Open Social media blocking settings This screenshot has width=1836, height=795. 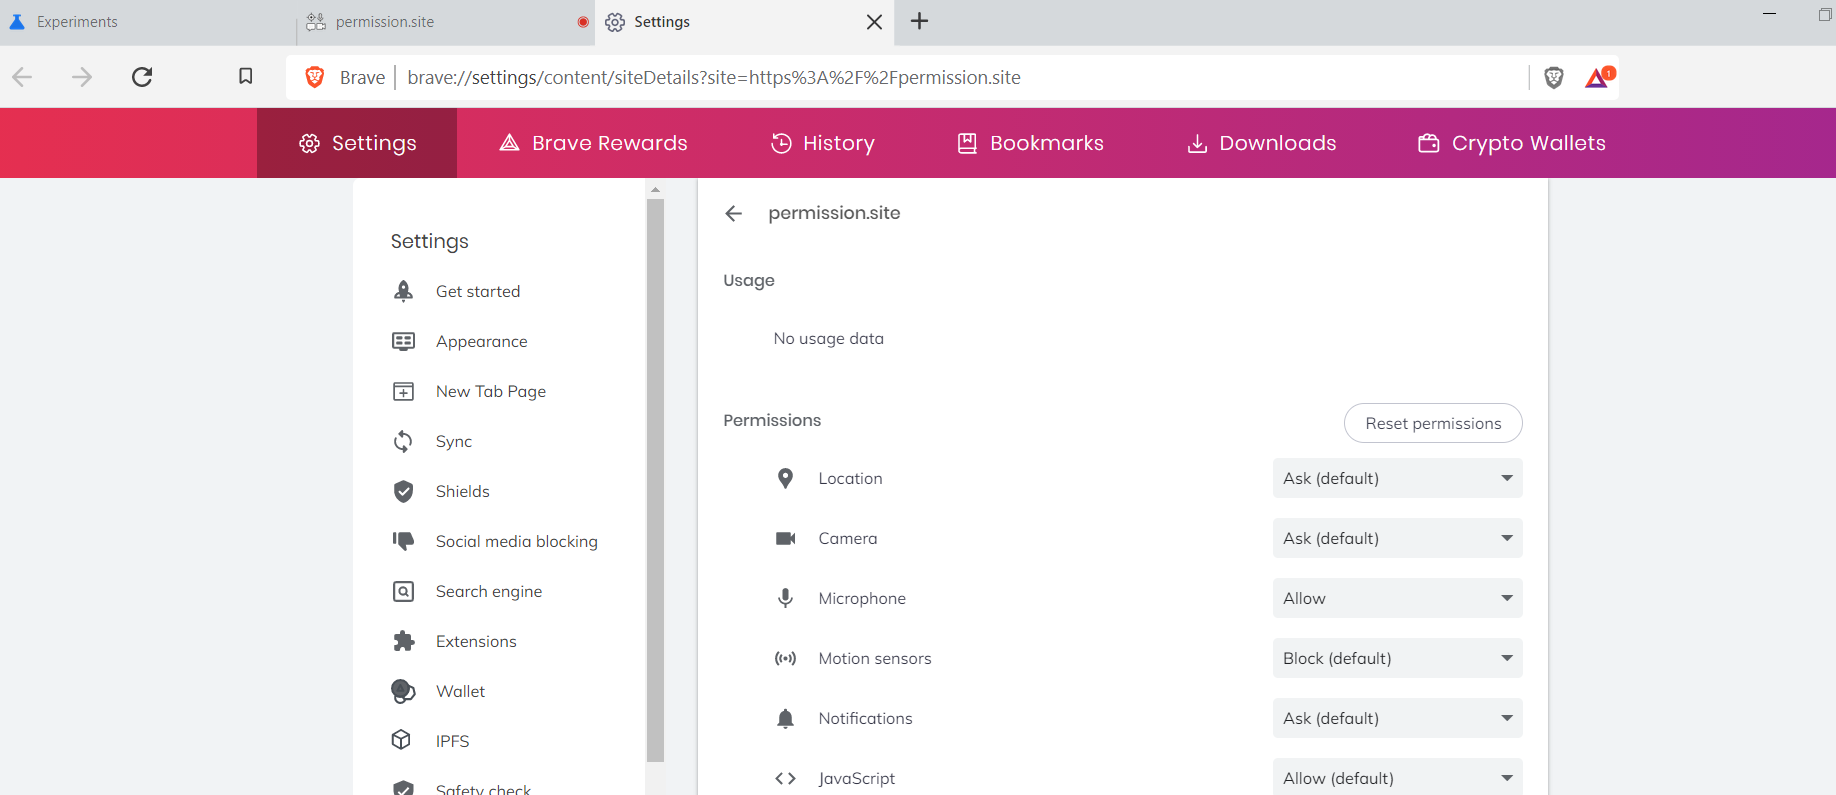click(516, 541)
